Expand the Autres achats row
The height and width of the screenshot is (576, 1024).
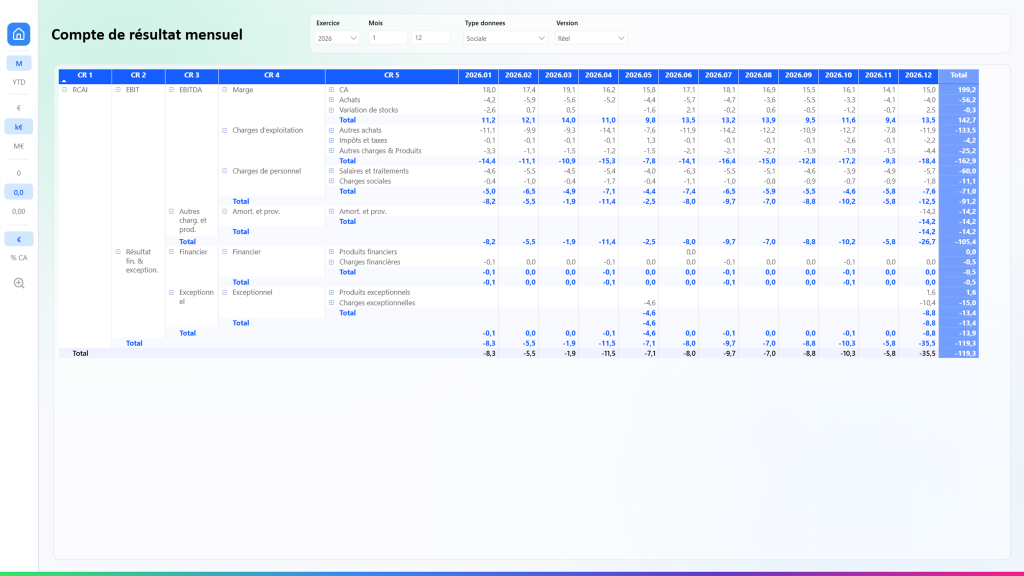tap(332, 130)
